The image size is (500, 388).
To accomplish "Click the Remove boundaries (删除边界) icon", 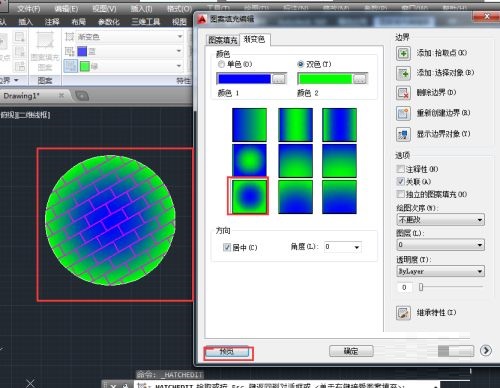I will point(403,93).
